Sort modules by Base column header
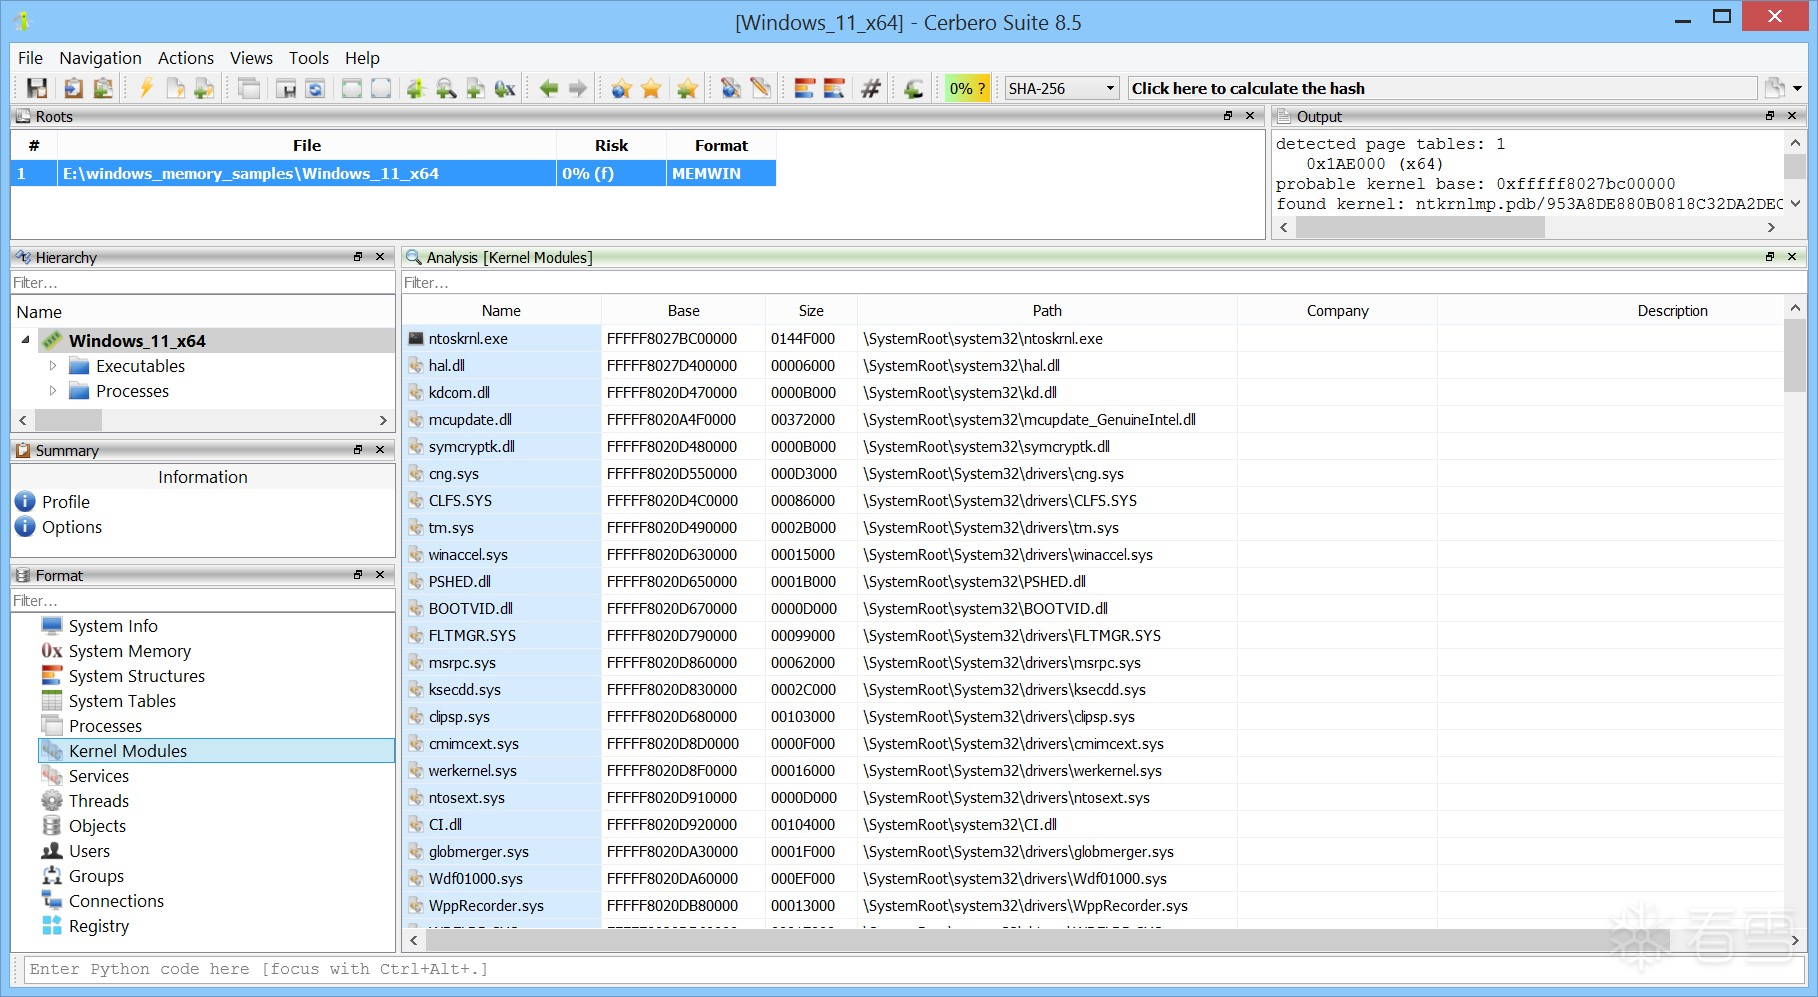The image size is (1818, 997). pyautogui.click(x=684, y=311)
